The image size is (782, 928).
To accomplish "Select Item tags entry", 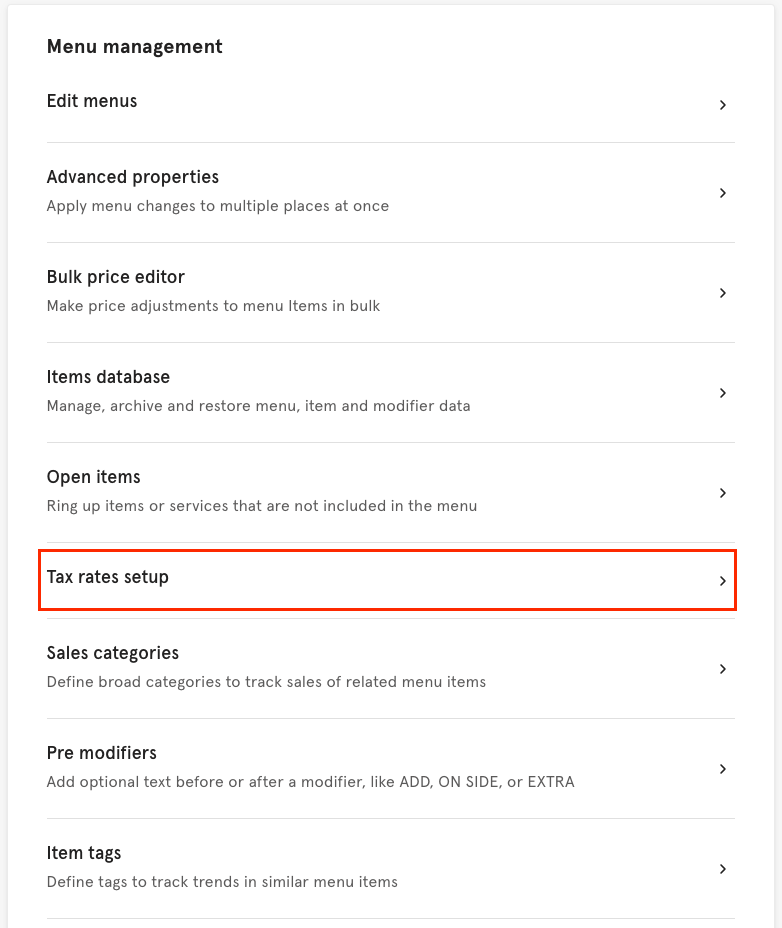I will [84, 853].
